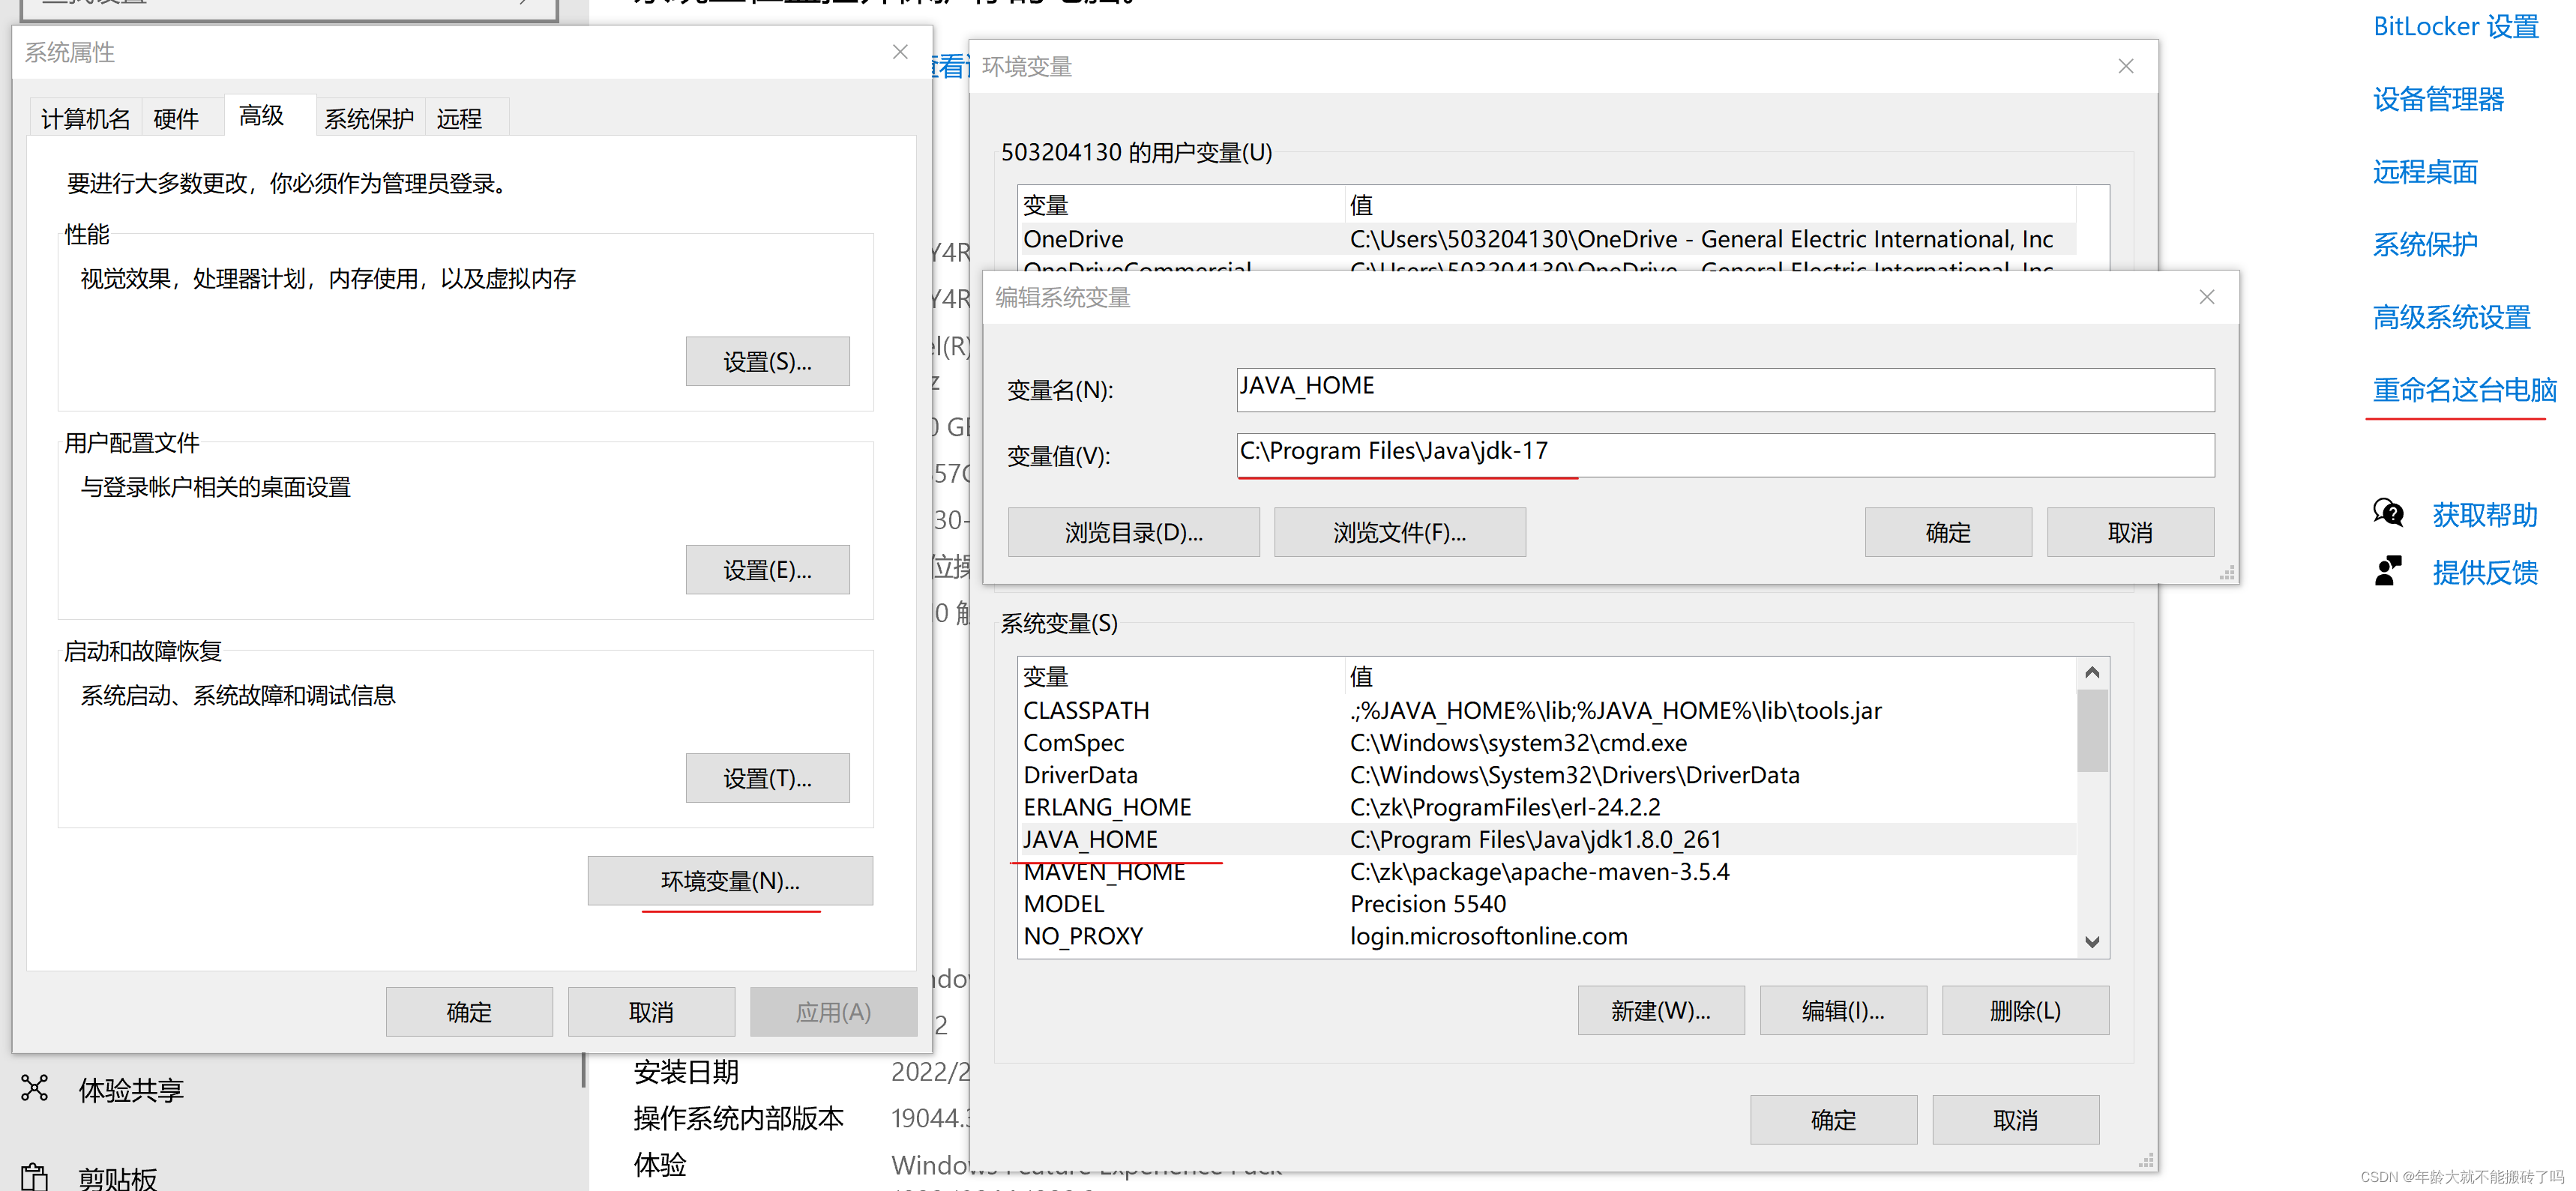Open startup recovery 设置(T)... button
The image size is (2576, 1191).
pos(767,777)
